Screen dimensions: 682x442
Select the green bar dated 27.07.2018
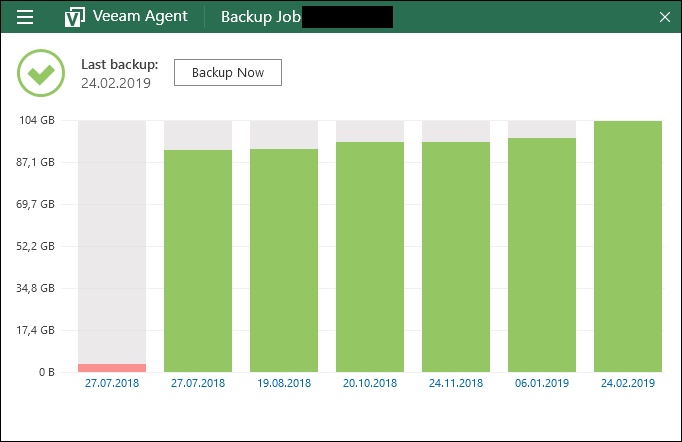point(198,261)
